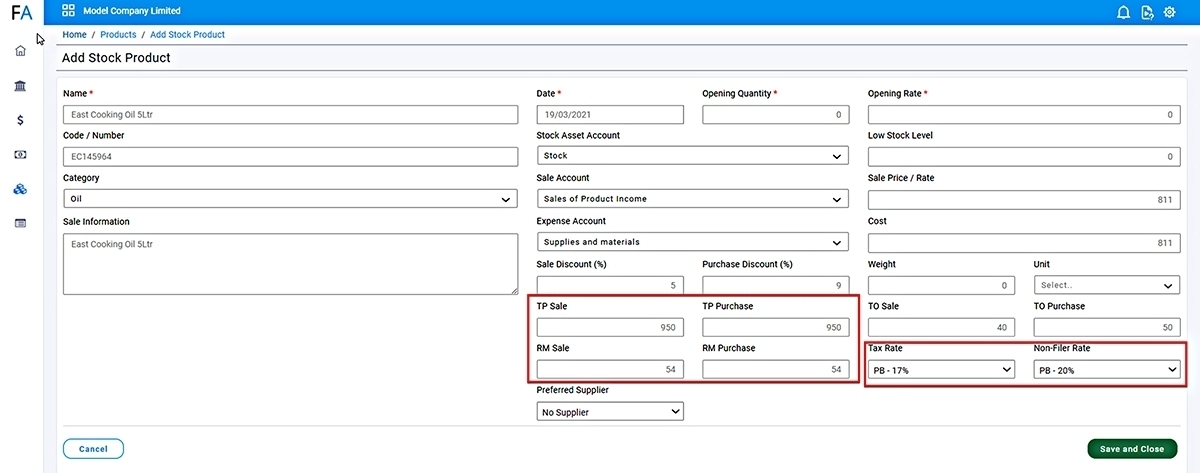Expand the Expense Account dropdown
Image resolution: width=1200 pixels, height=473 pixels.
point(692,242)
